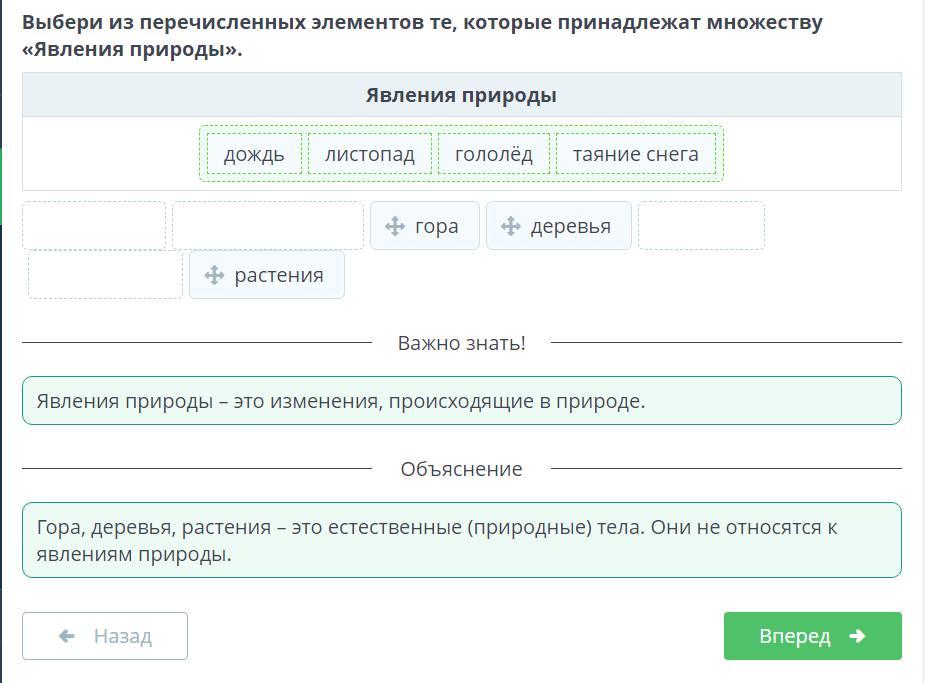This screenshot has width=925, height=683.
Task: Click the right arrow icon on Вперед
Action: tap(856, 636)
